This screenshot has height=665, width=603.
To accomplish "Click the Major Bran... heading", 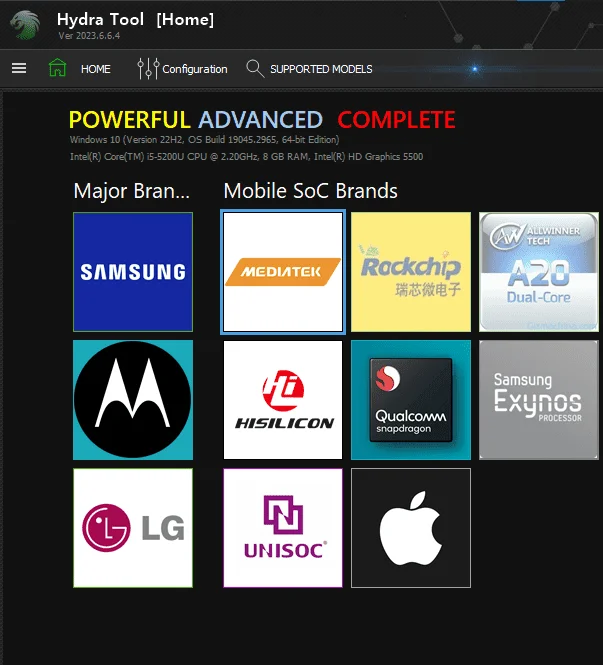I will point(131,191).
